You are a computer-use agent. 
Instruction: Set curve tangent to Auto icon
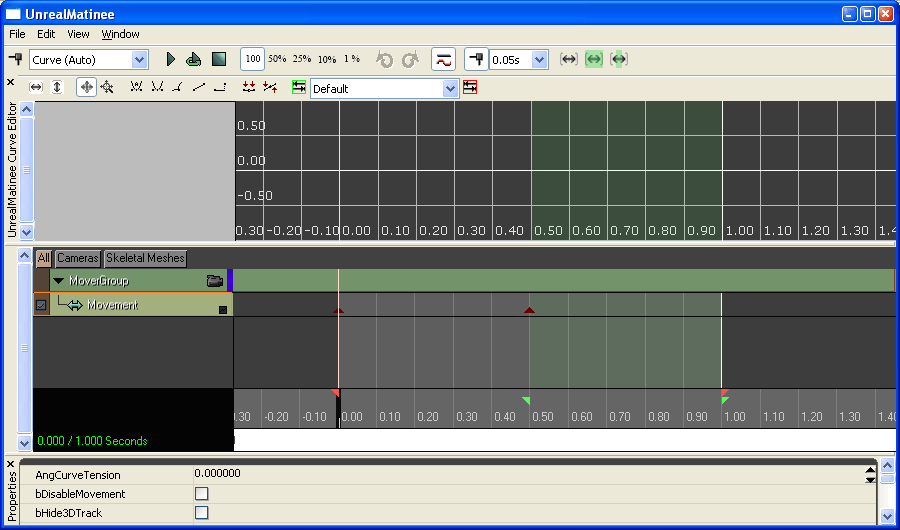point(136,87)
